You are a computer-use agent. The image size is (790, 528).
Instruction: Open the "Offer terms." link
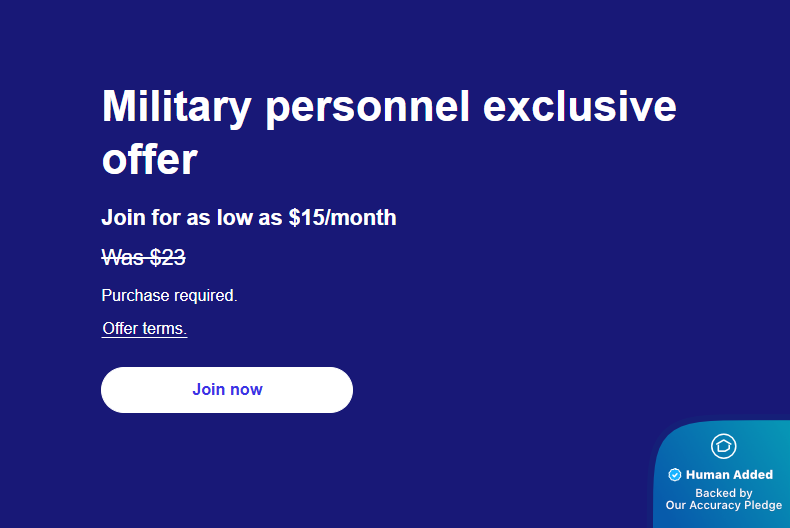coord(144,328)
